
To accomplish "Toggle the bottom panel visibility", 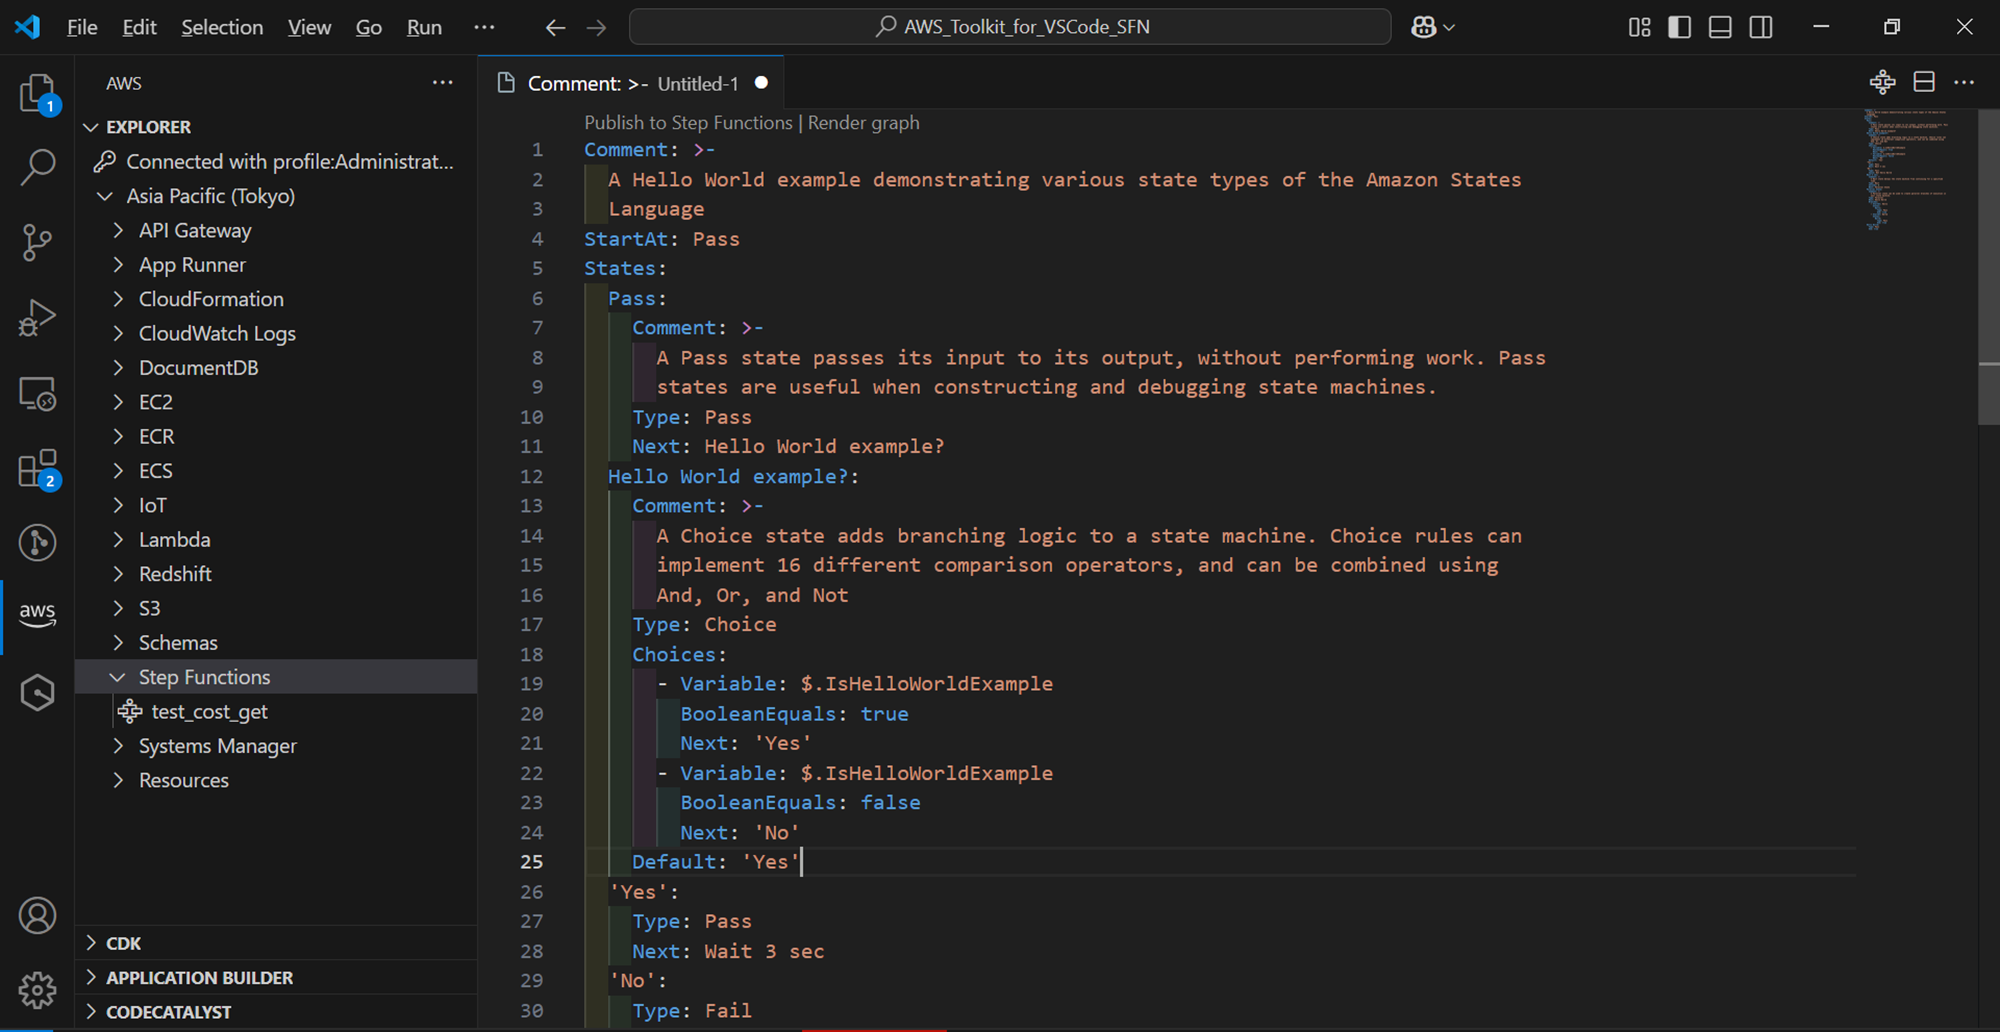I will coord(1720,27).
